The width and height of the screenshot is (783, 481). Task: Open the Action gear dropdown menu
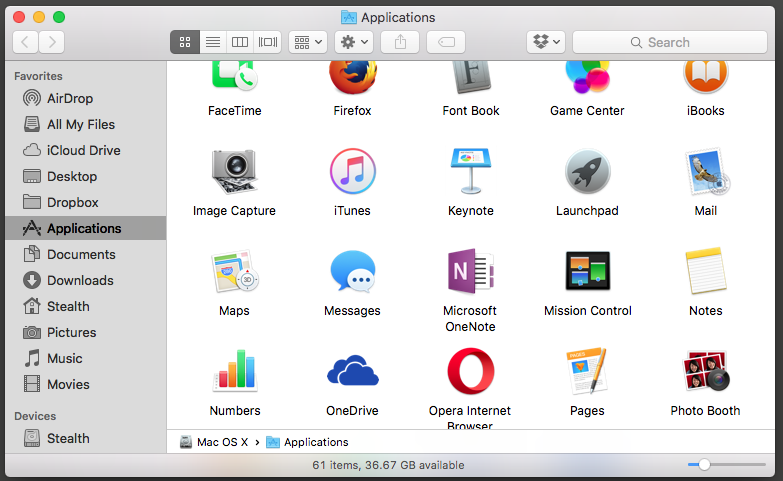click(x=353, y=42)
